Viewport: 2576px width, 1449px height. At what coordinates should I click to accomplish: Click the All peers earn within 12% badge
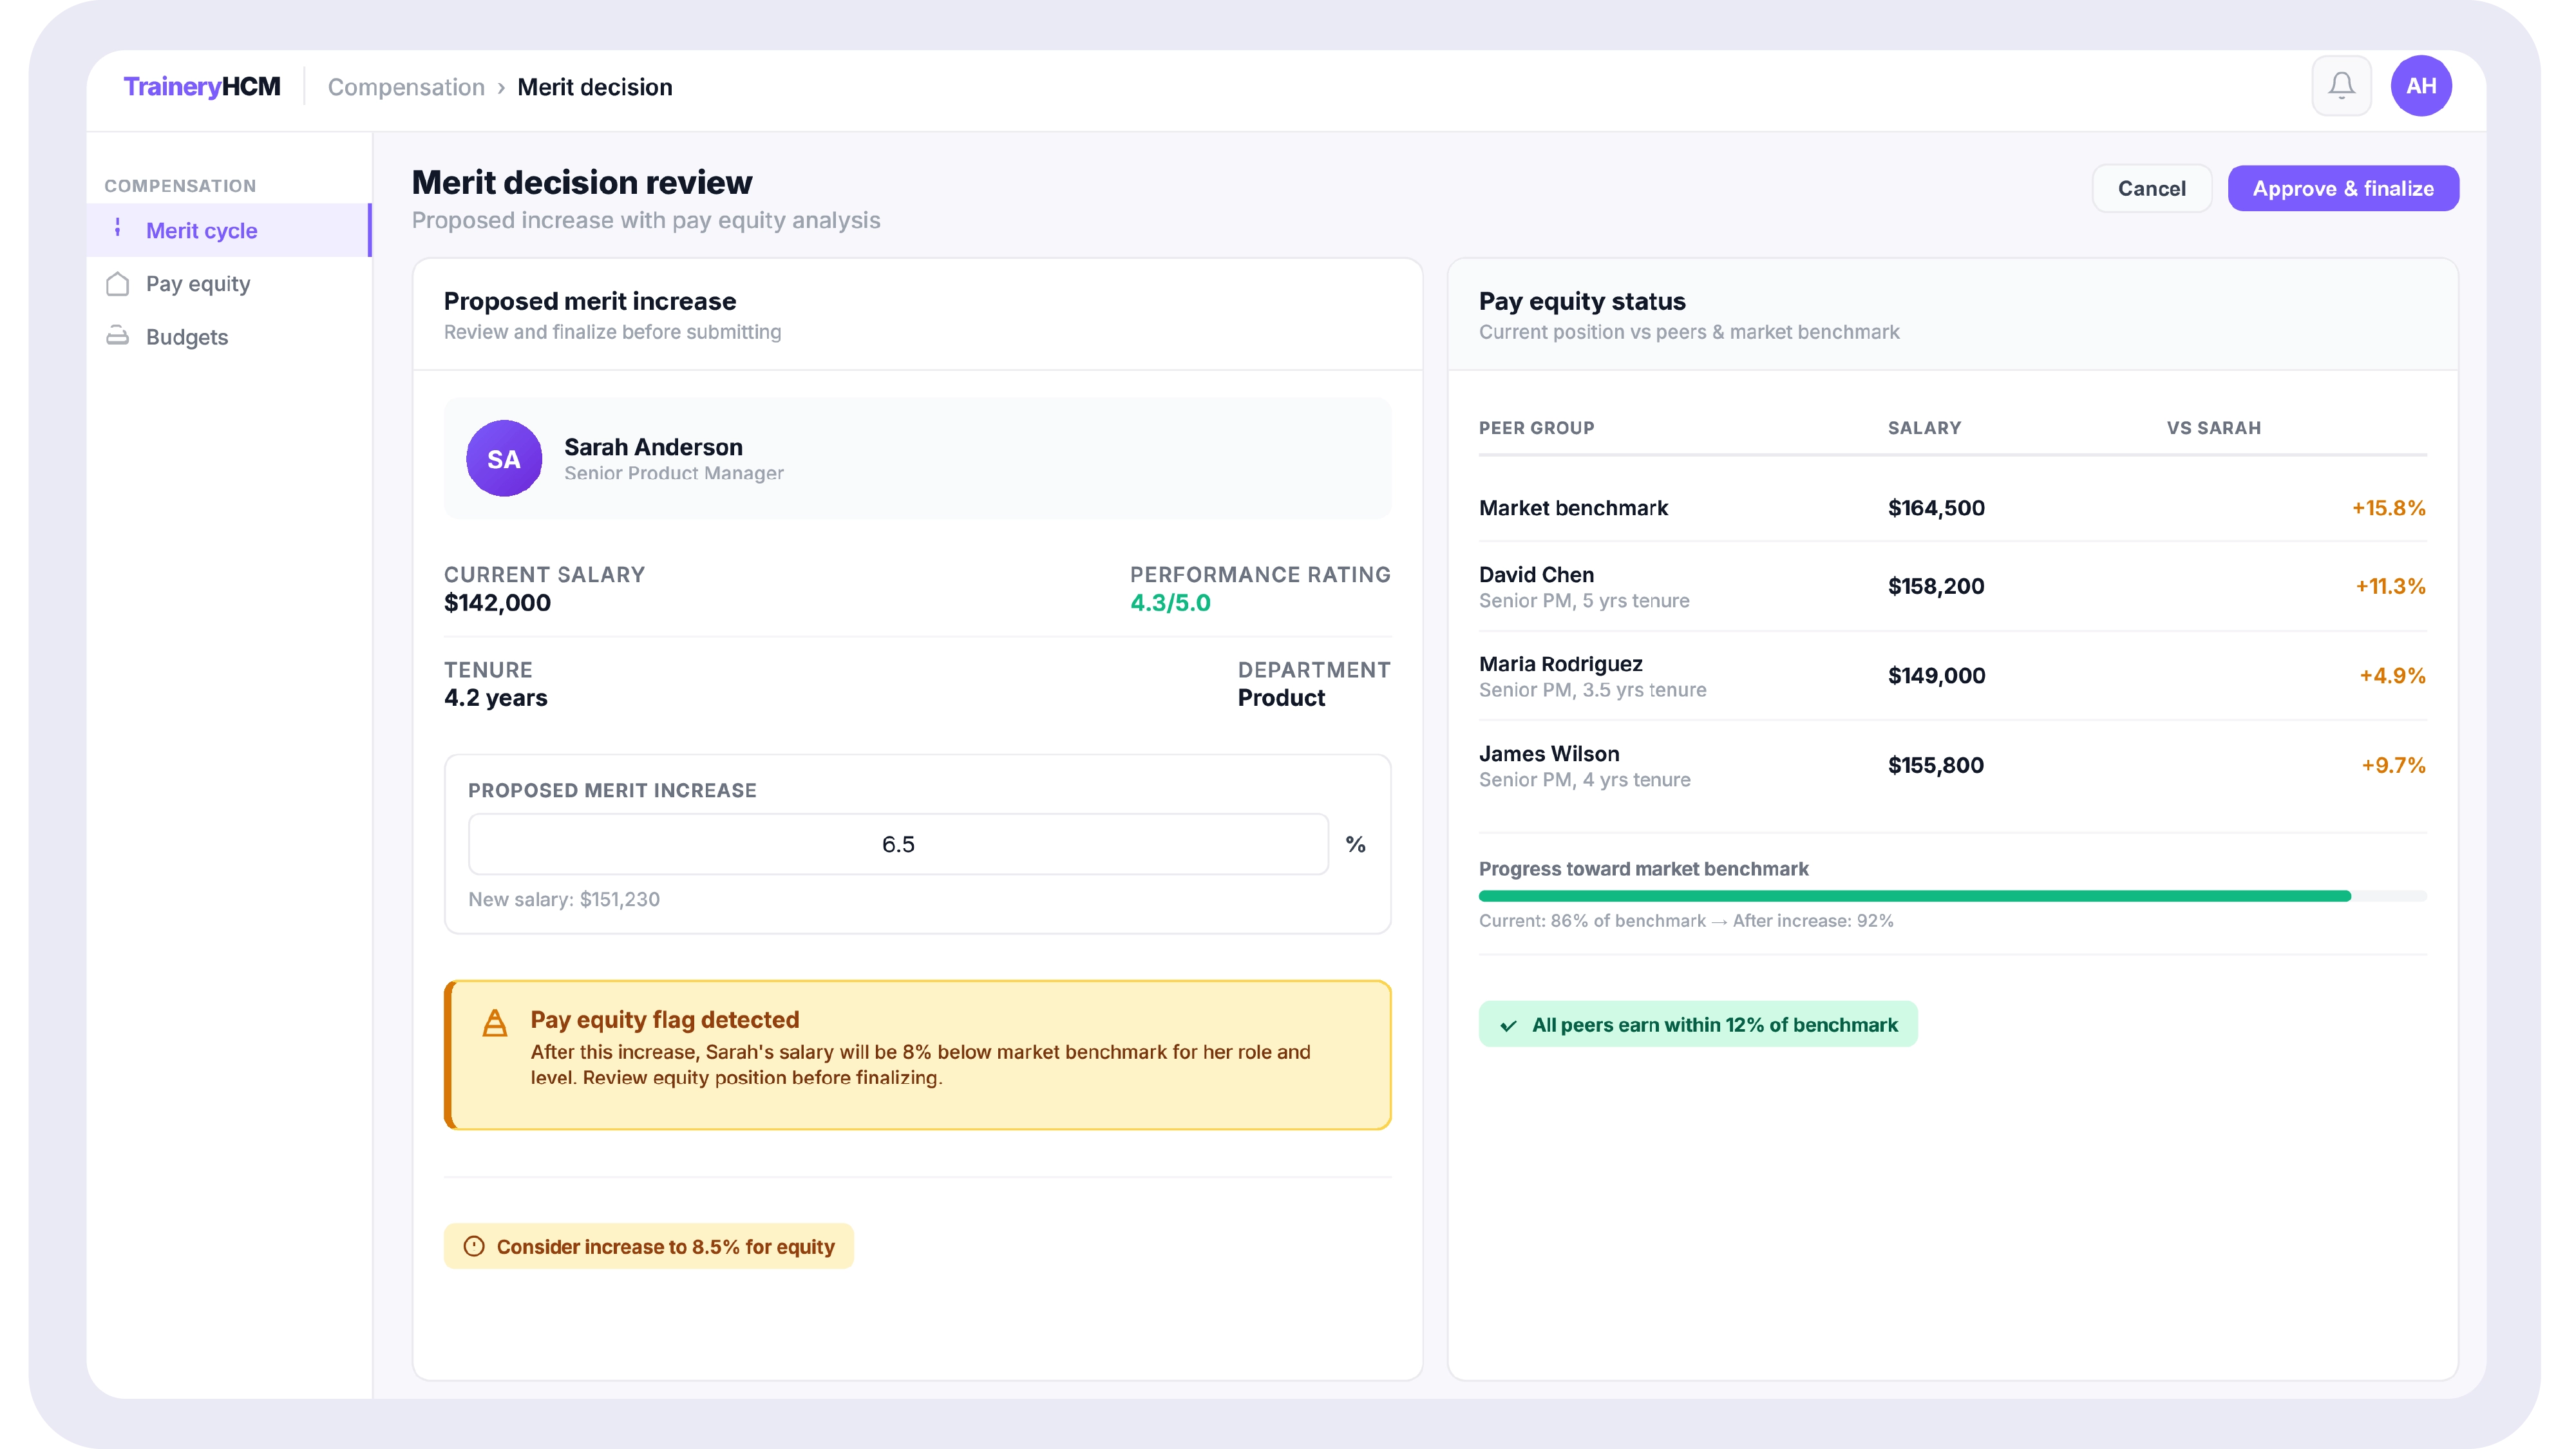coord(1697,1025)
